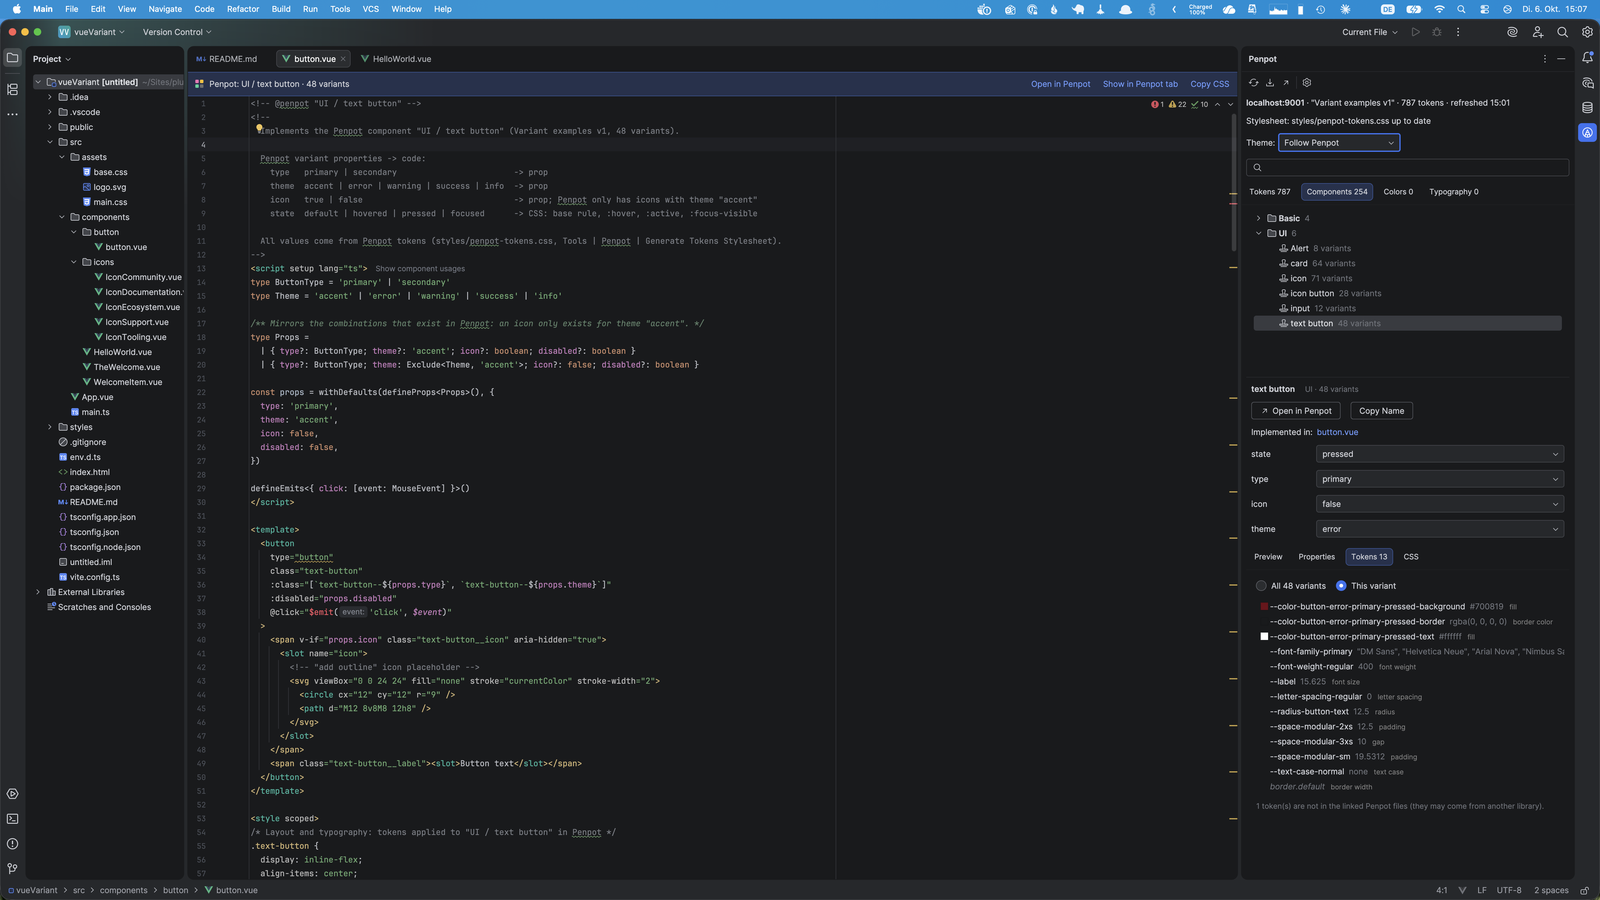The image size is (1600, 900).
Task: Select the 'All 48 variants' radio button
Action: point(1261,586)
